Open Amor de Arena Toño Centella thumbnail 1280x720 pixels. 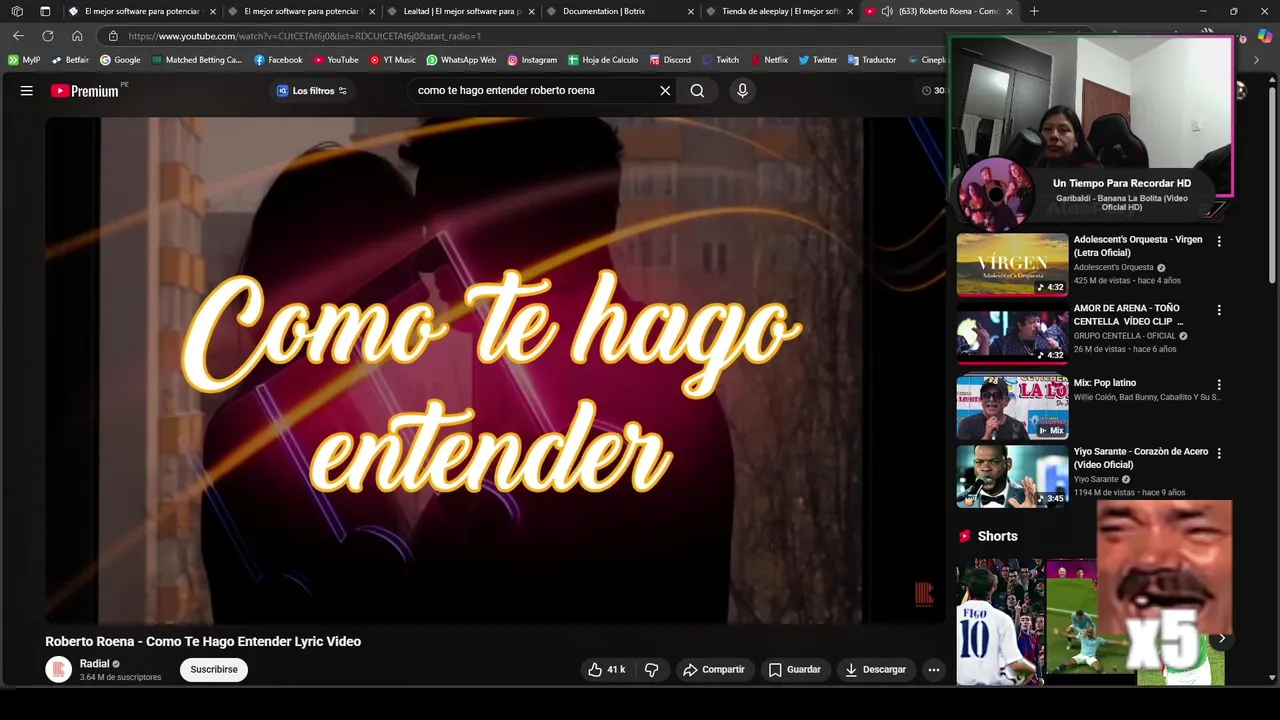pos(1012,334)
